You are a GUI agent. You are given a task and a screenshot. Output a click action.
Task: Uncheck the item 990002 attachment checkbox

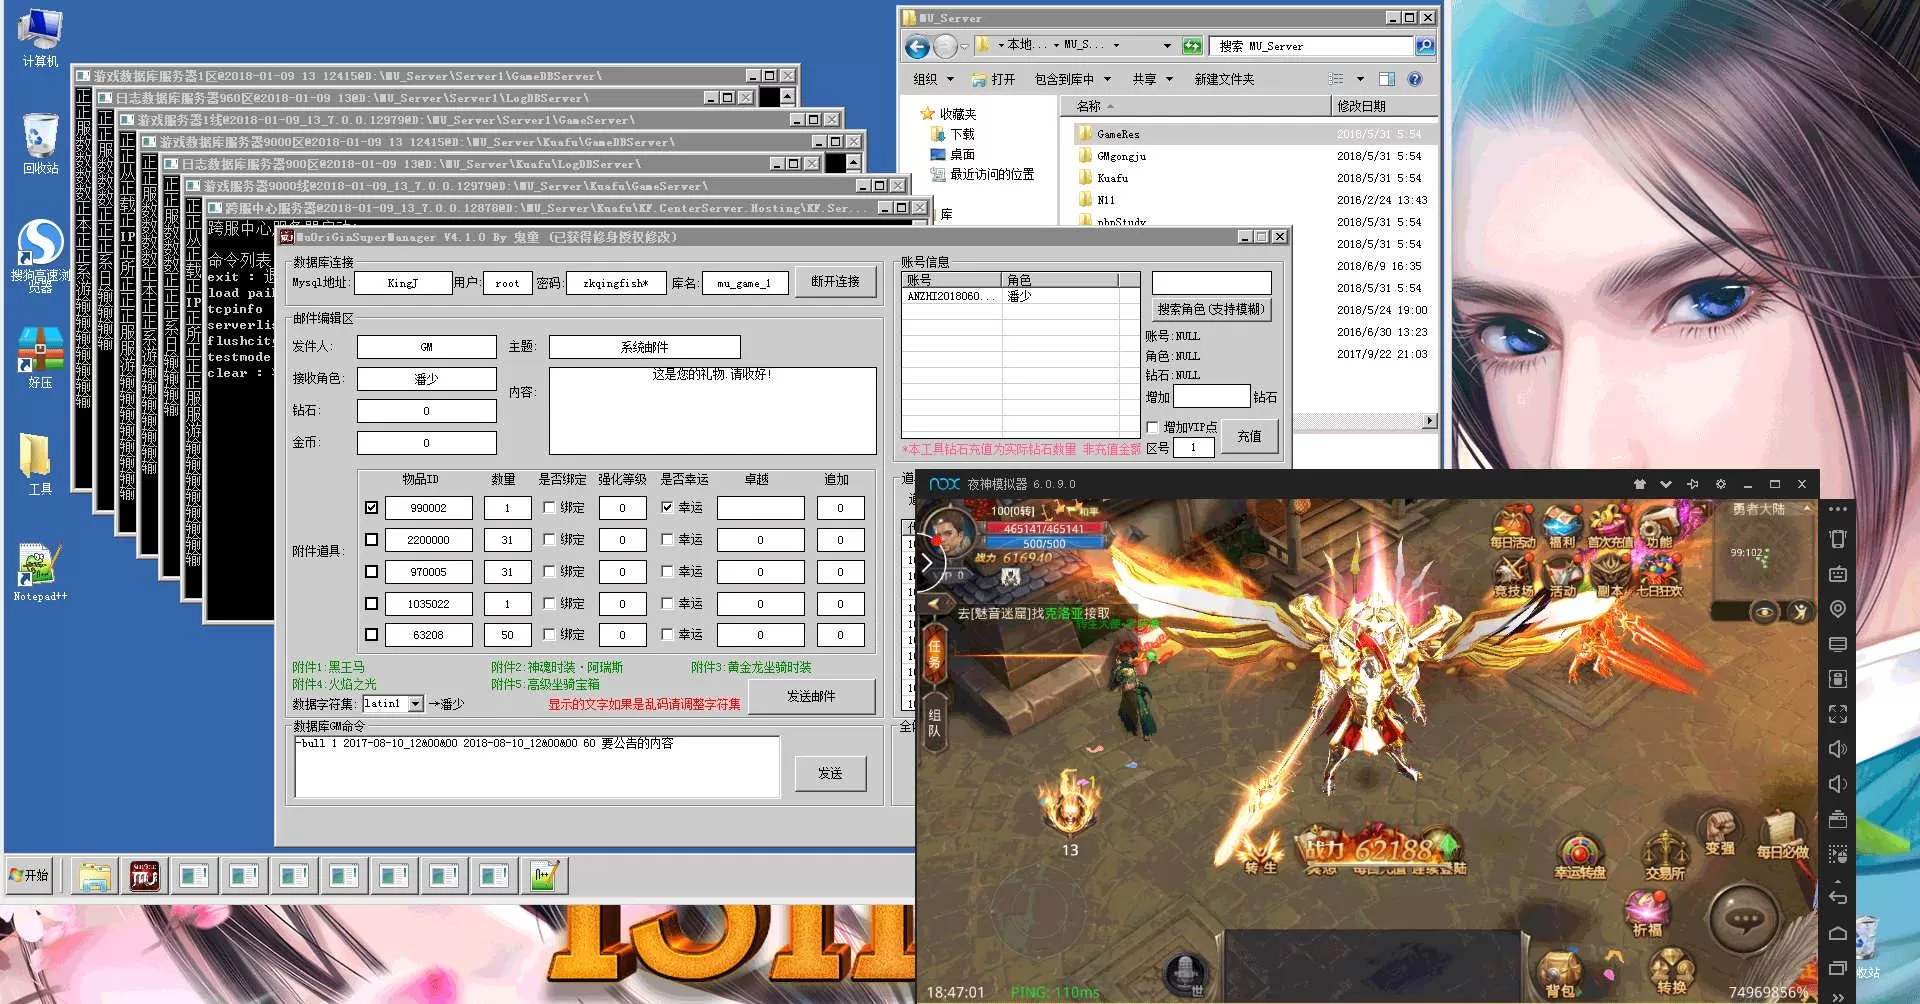371,508
